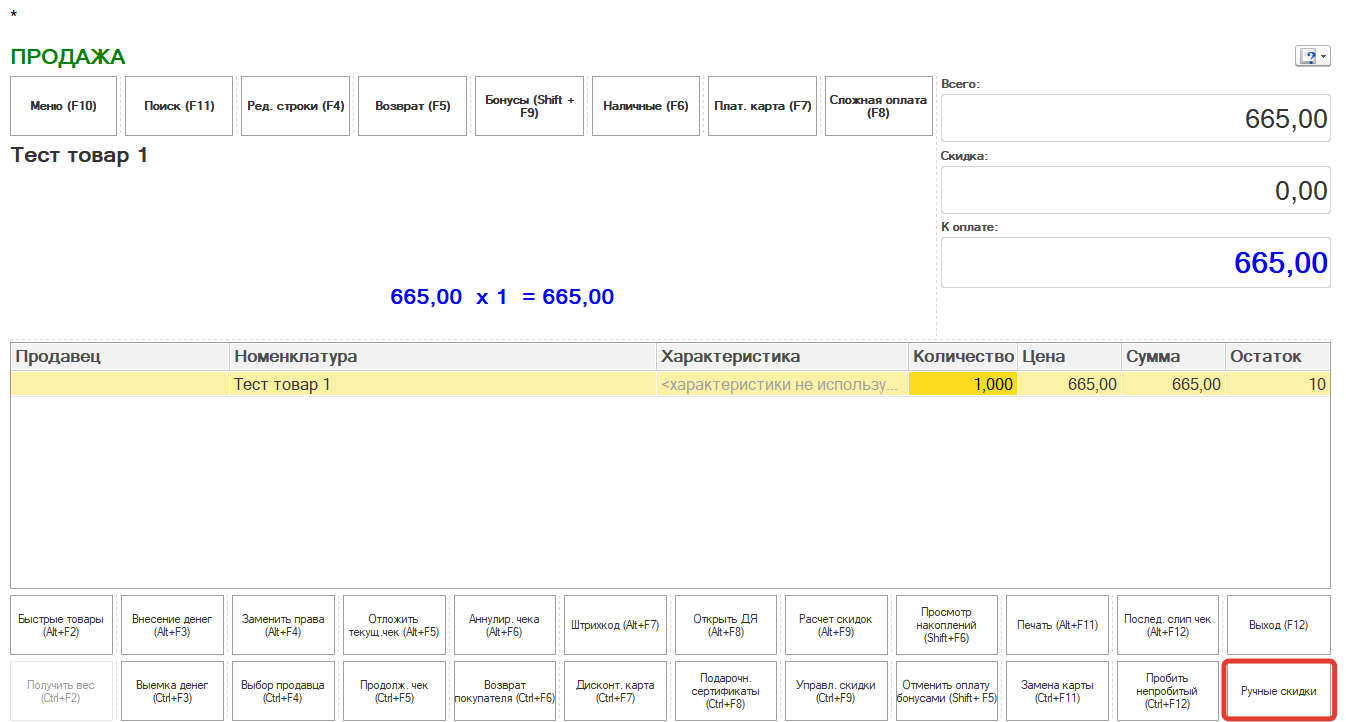Exit with Выход (F12) button
Screen dimensions: 1346x722
coord(1278,626)
